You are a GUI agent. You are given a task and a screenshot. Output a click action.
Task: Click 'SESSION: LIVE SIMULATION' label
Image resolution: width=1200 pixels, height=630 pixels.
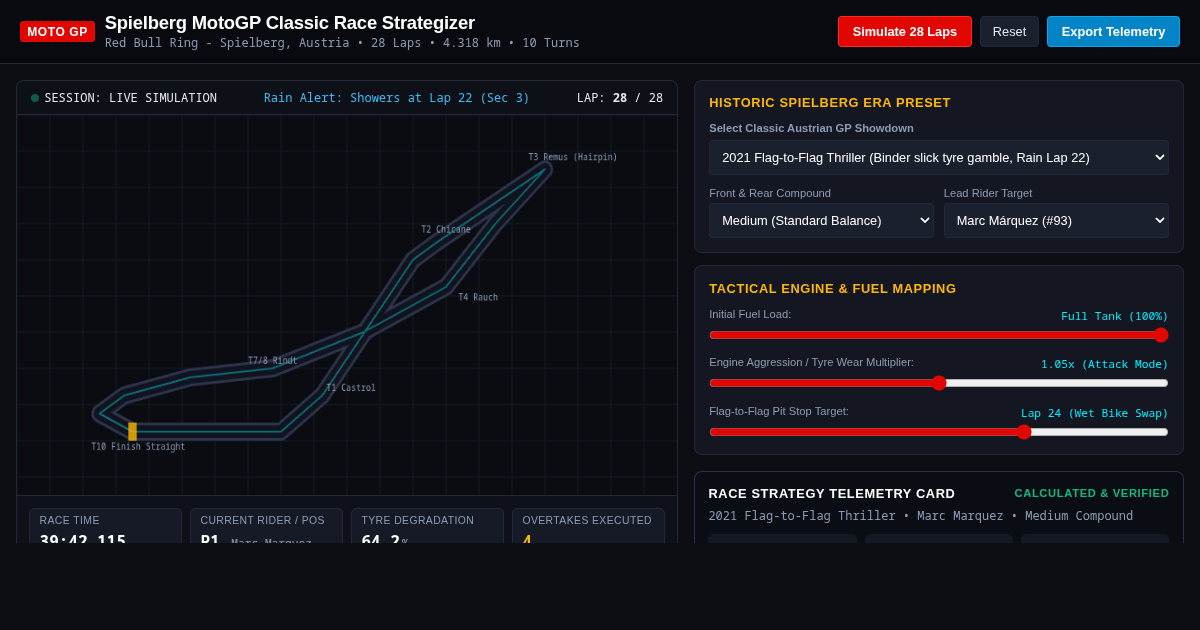point(130,98)
